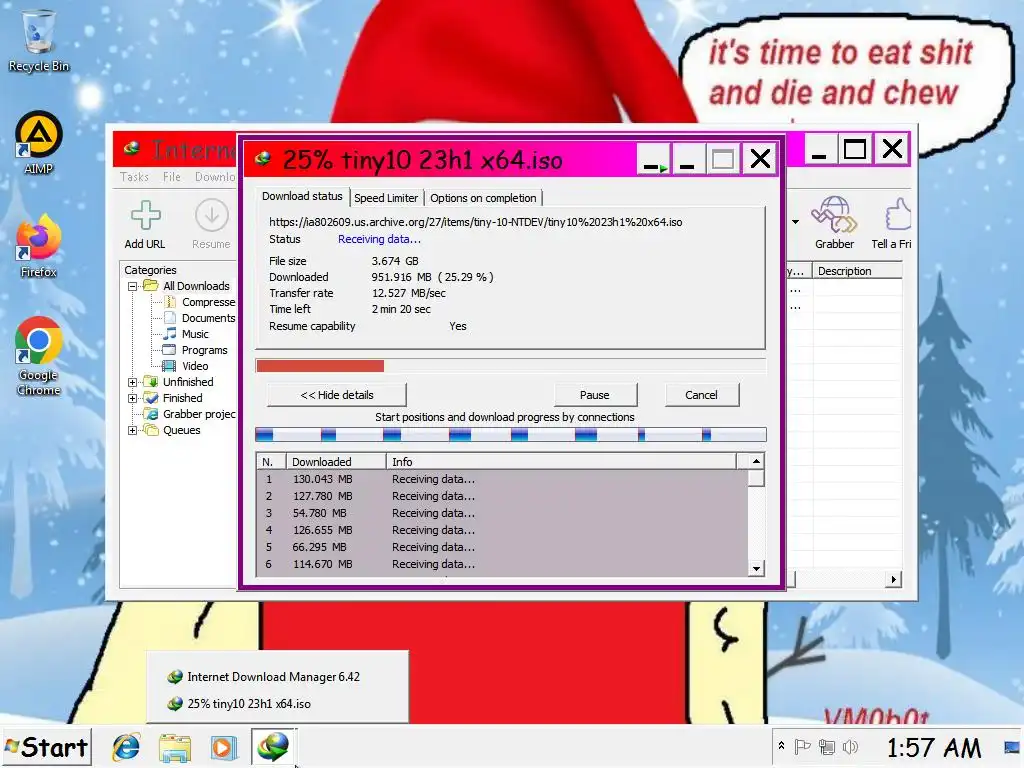Click the IDM taskbar button
The height and width of the screenshot is (768, 1024).
[273, 746]
